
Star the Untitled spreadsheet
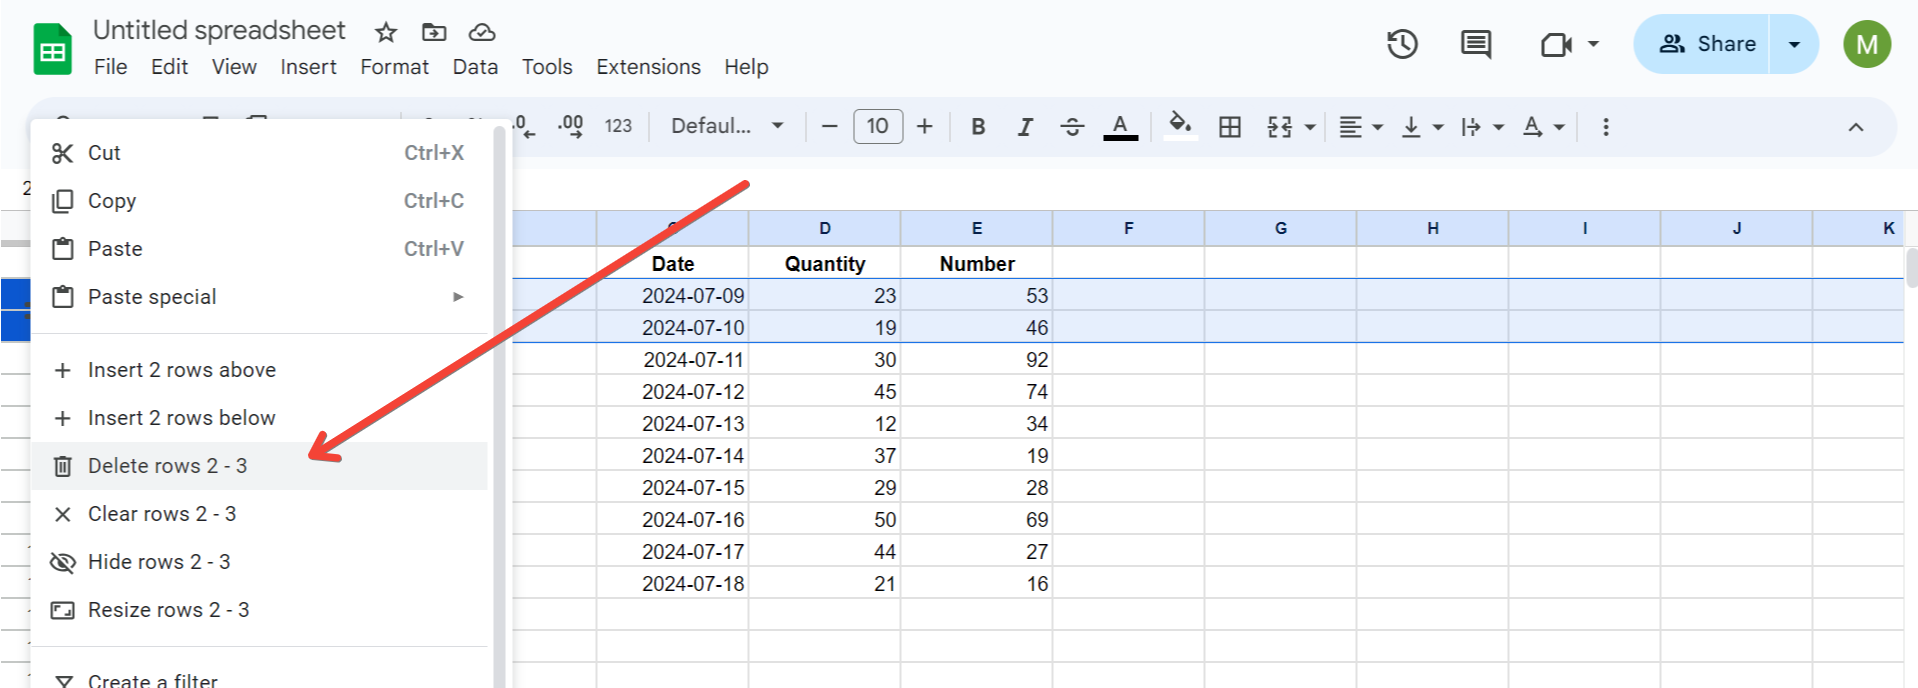(386, 32)
